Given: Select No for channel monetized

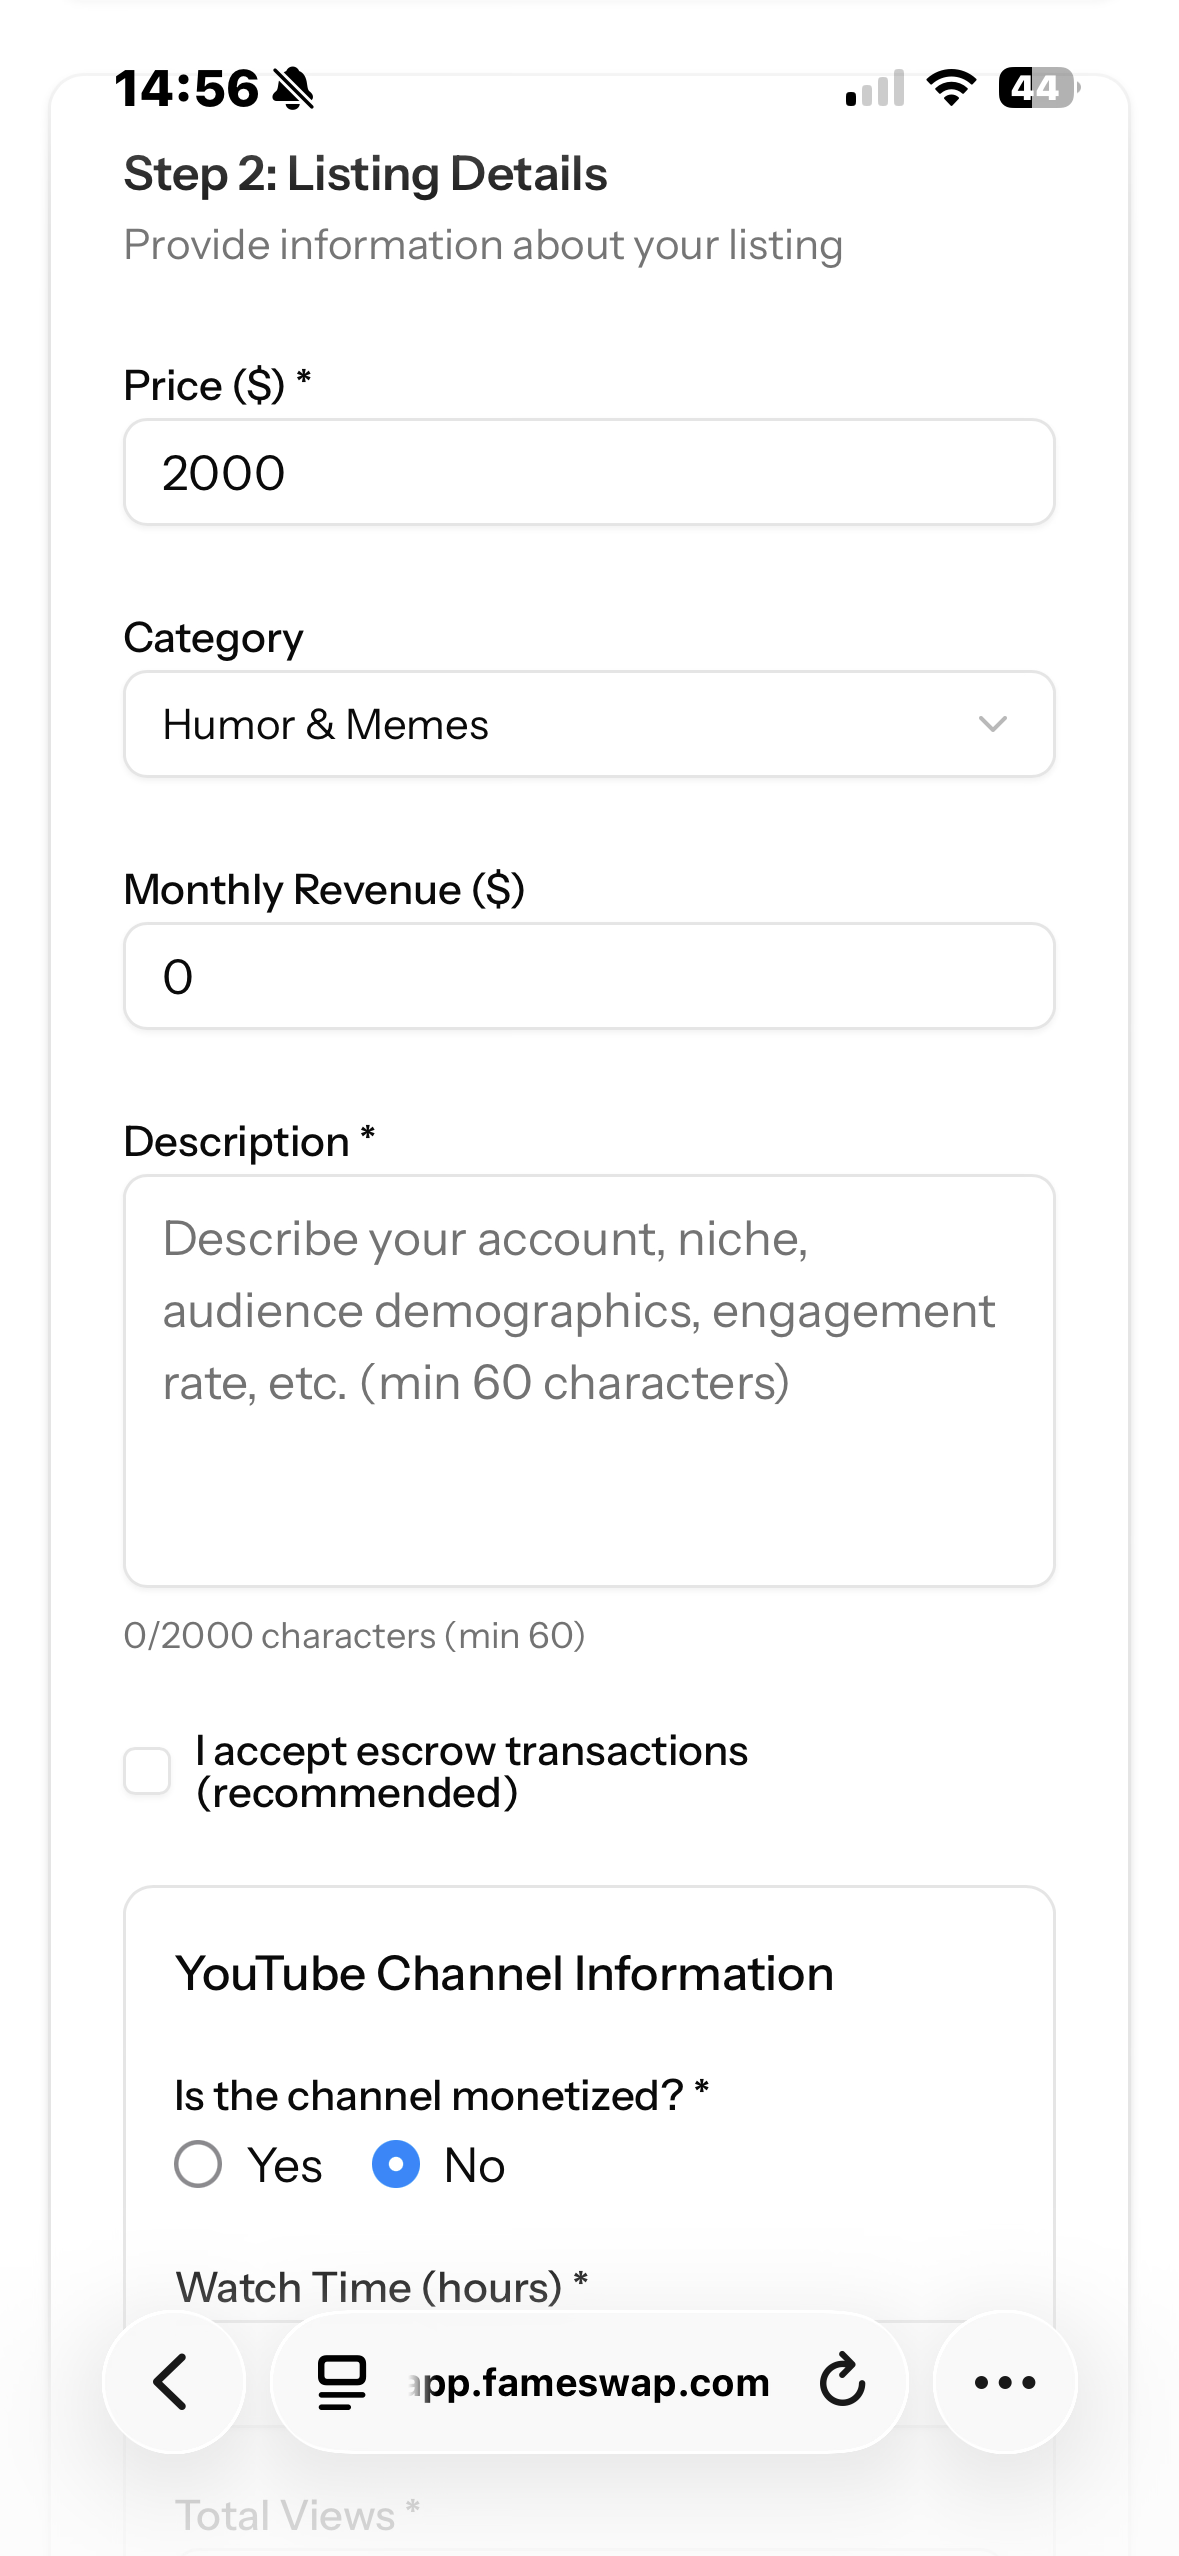Looking at the screenshot, I should [x=396, y=2165].
